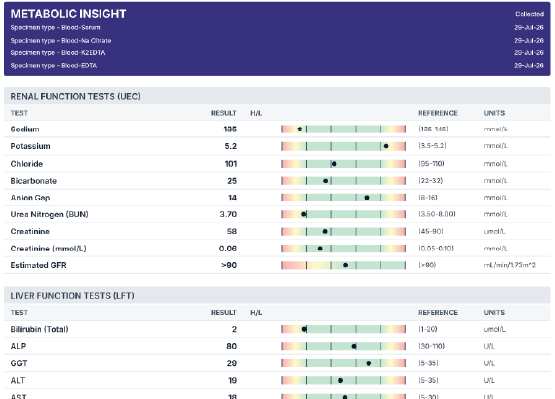Click the Urea Nitrogen reference range (3.50-8.00)
Image resolution: width=555 pixels, height=399 pixels.
(x=437, y=214)
